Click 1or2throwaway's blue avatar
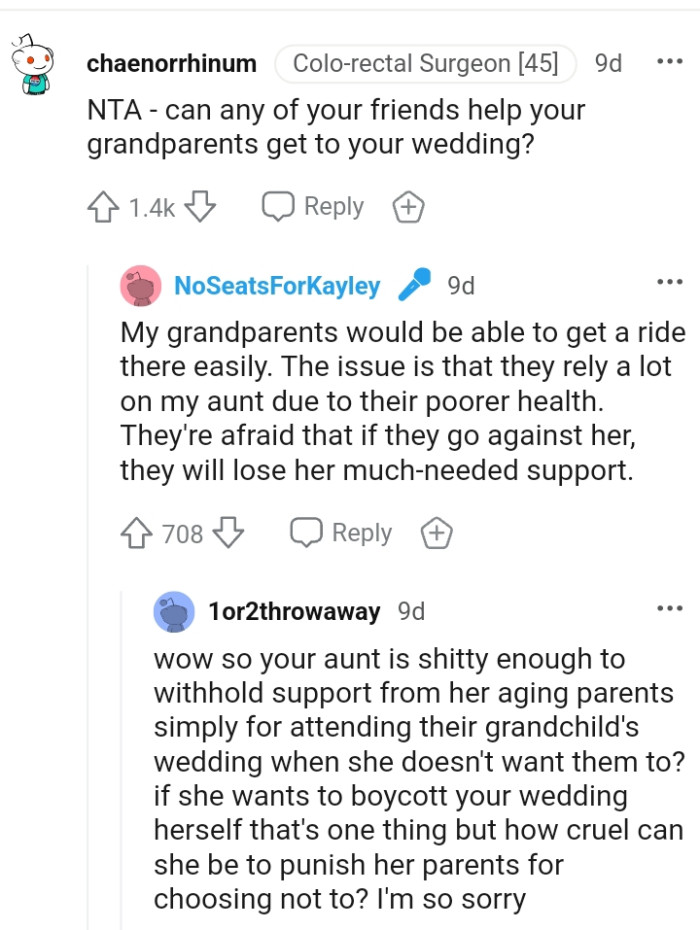Image resolution: width=700 pixels, height=930 pixels. pos(175,611)
